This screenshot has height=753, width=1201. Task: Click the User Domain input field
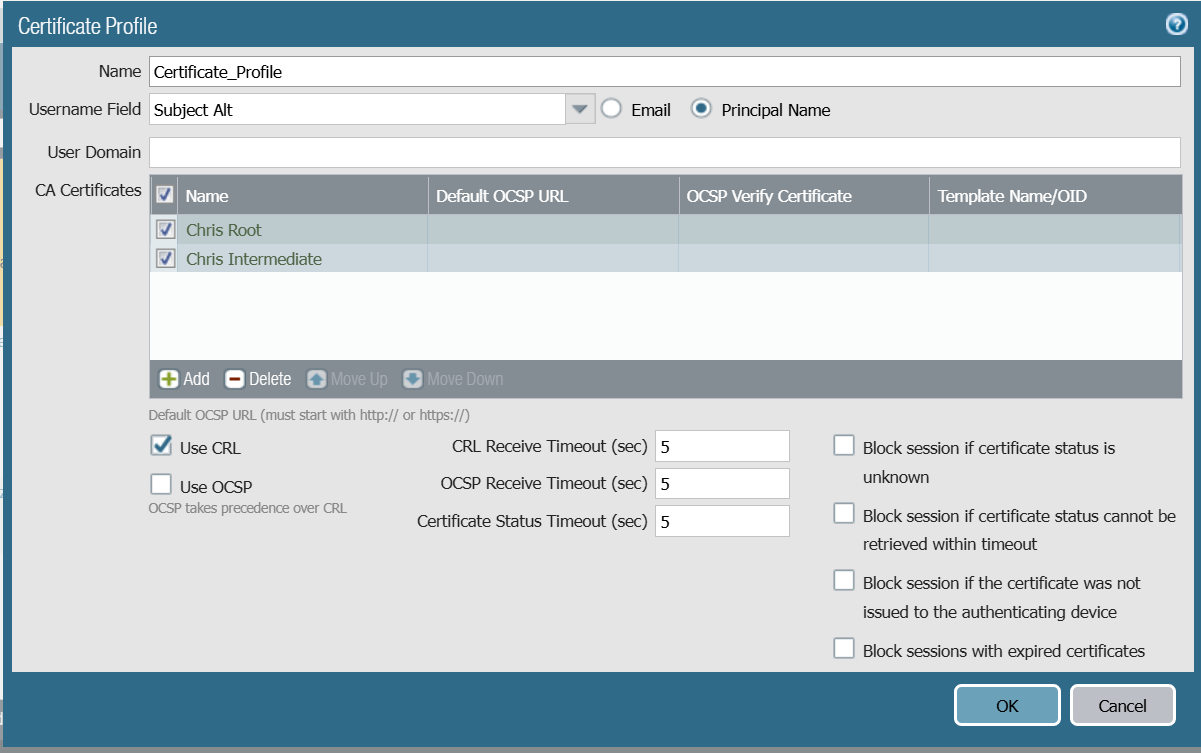point(665,153)
